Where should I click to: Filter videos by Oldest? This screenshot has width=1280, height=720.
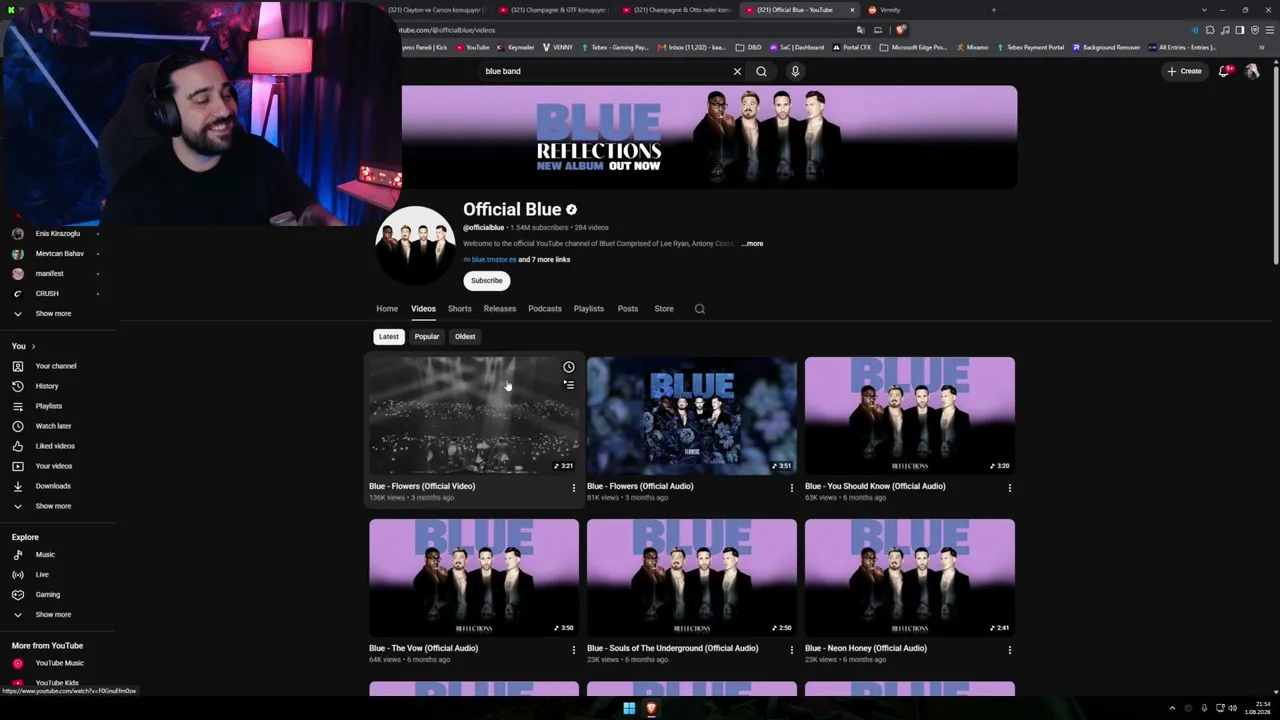[465, 337]
